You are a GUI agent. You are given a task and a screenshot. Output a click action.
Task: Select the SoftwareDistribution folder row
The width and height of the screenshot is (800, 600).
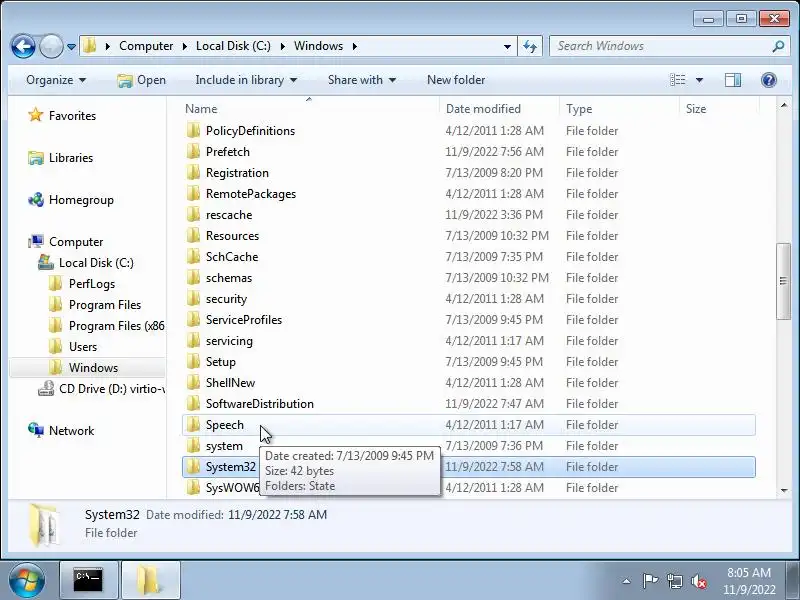coord(469,404)
